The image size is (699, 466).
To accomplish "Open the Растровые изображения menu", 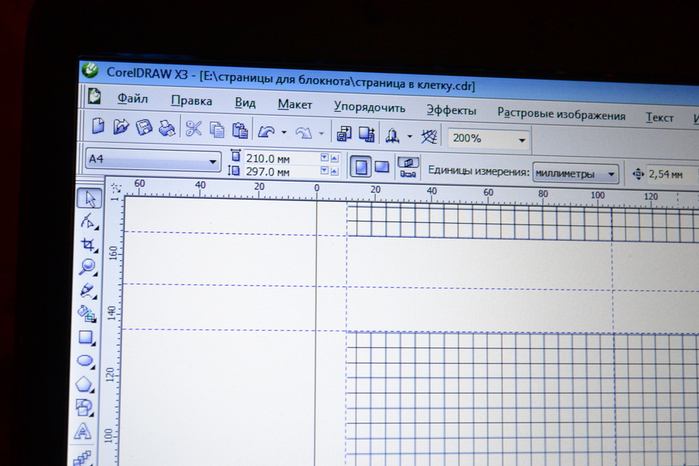I will point(561,114).
